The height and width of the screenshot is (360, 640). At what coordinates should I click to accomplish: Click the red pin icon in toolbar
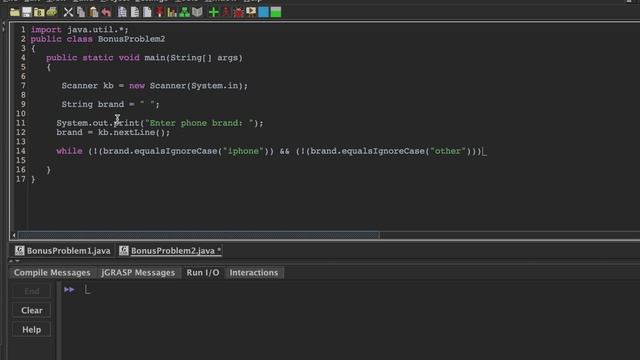pos(160,12)
